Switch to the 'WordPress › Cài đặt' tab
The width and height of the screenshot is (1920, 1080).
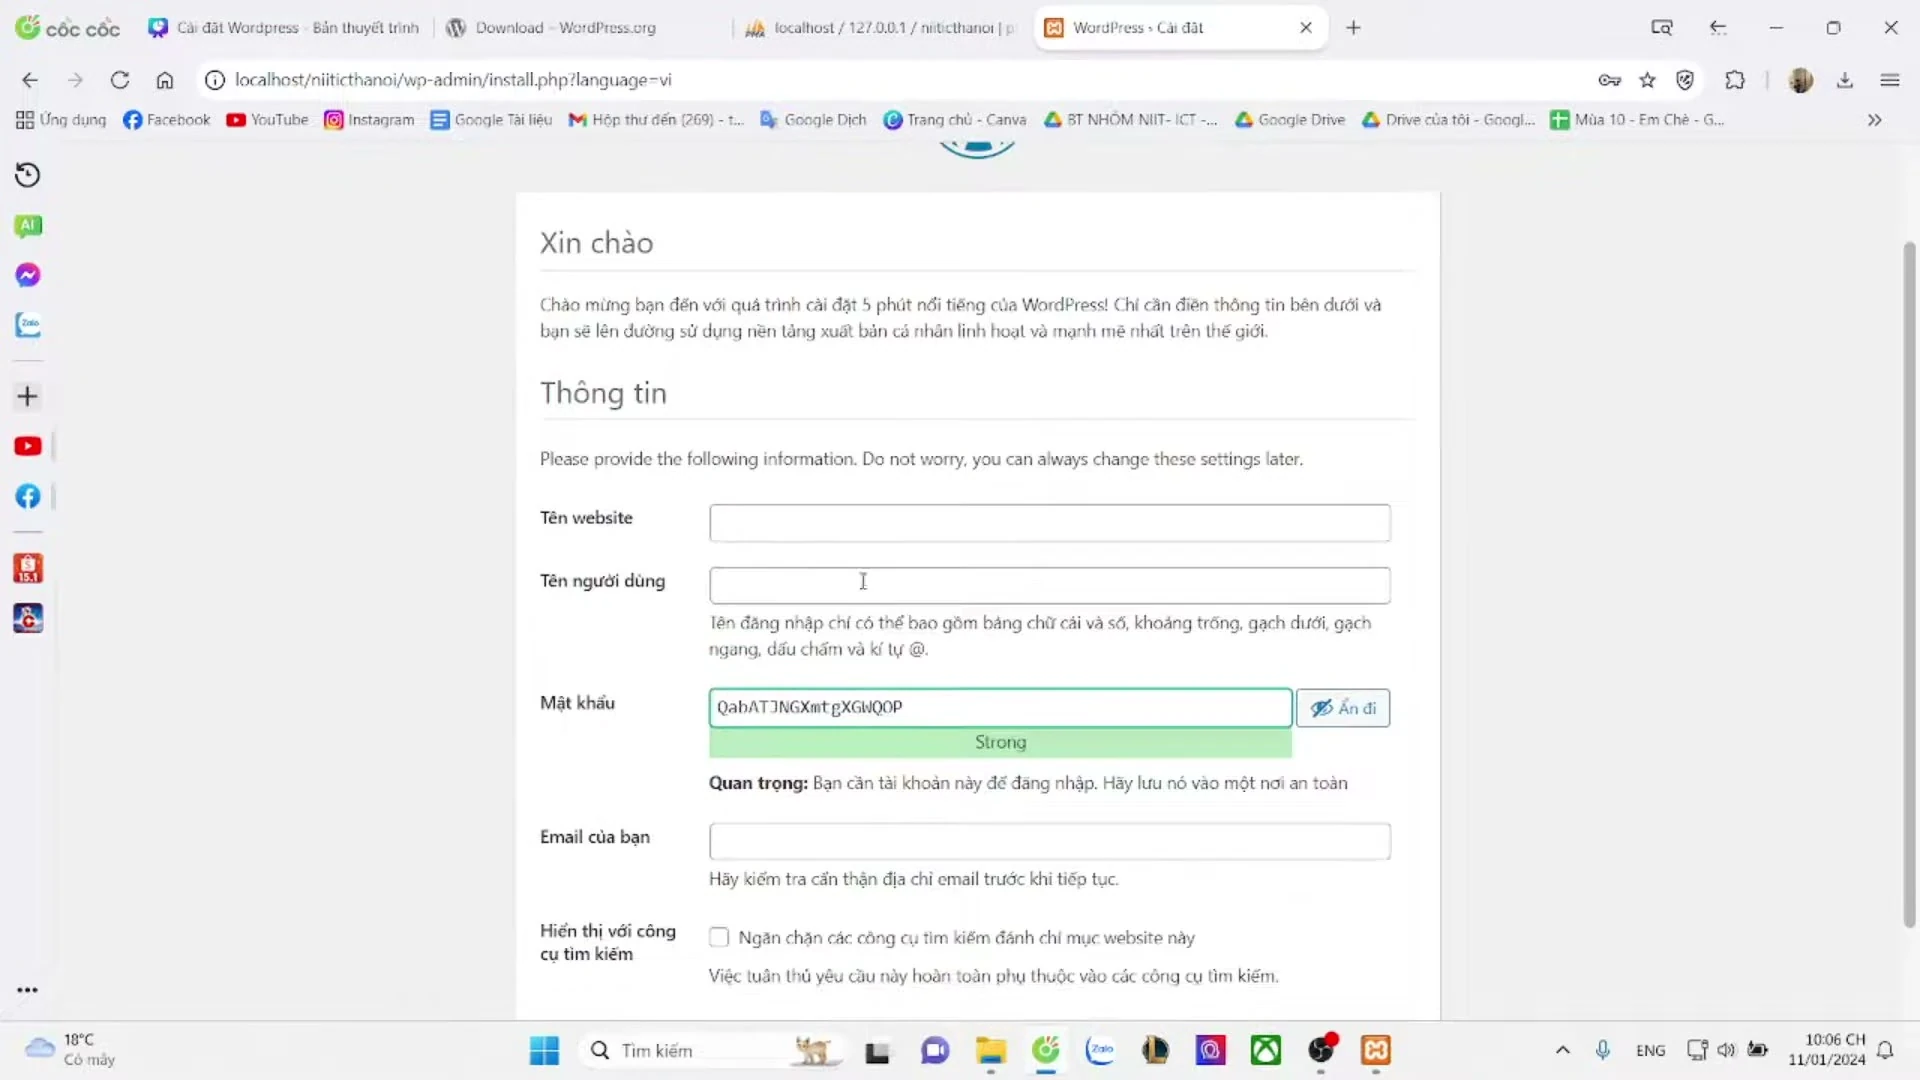click(x=1140, y=27)
